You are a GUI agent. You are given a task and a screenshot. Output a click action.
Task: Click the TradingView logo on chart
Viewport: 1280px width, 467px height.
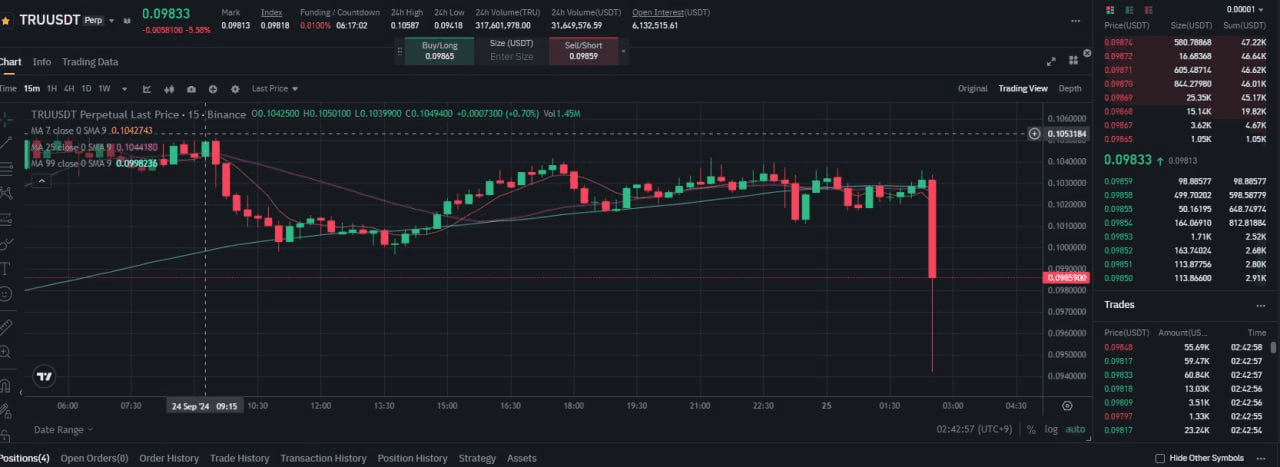coord(44,377)
